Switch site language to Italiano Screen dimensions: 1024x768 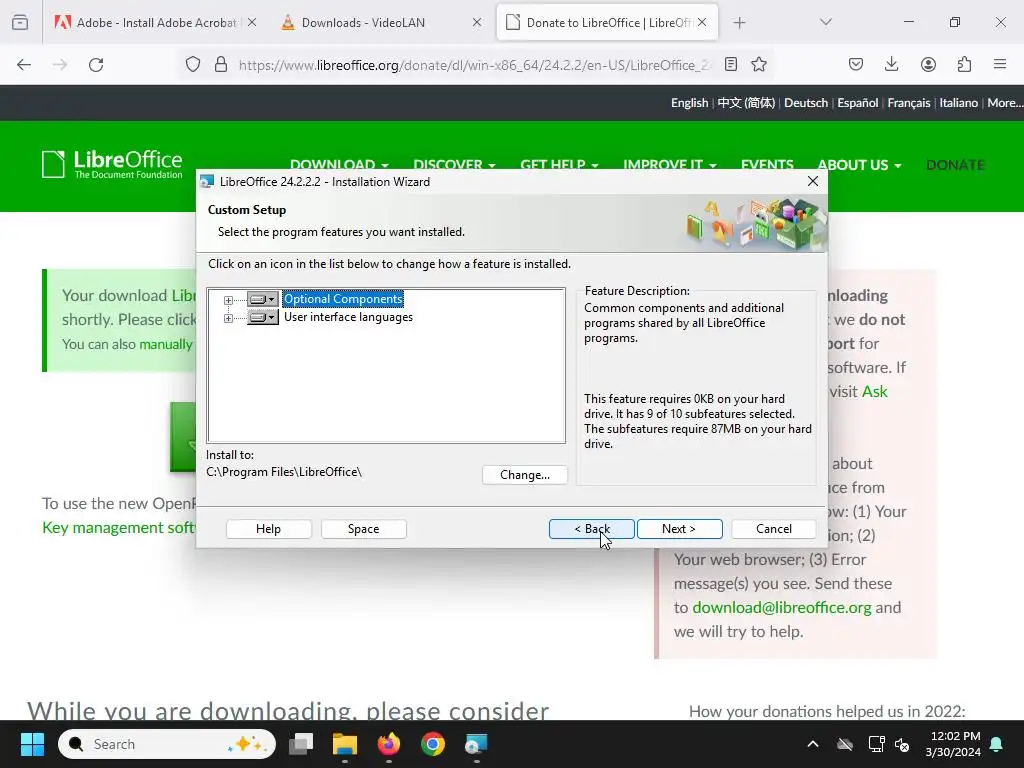(x=958, y=103)
